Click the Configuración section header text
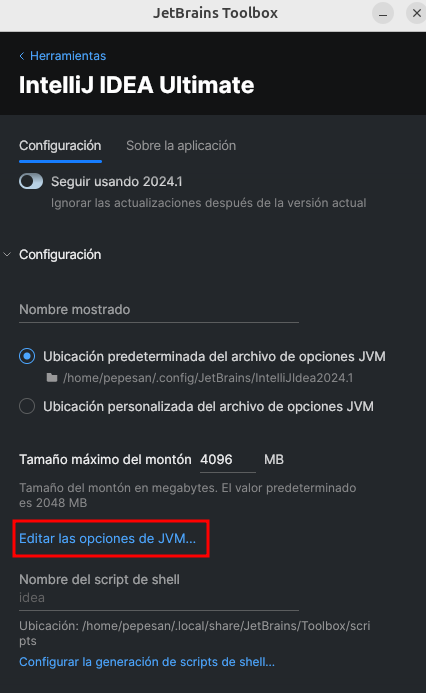Image resolution: width=426 pixels, height=693 pixels. point(60,255)
